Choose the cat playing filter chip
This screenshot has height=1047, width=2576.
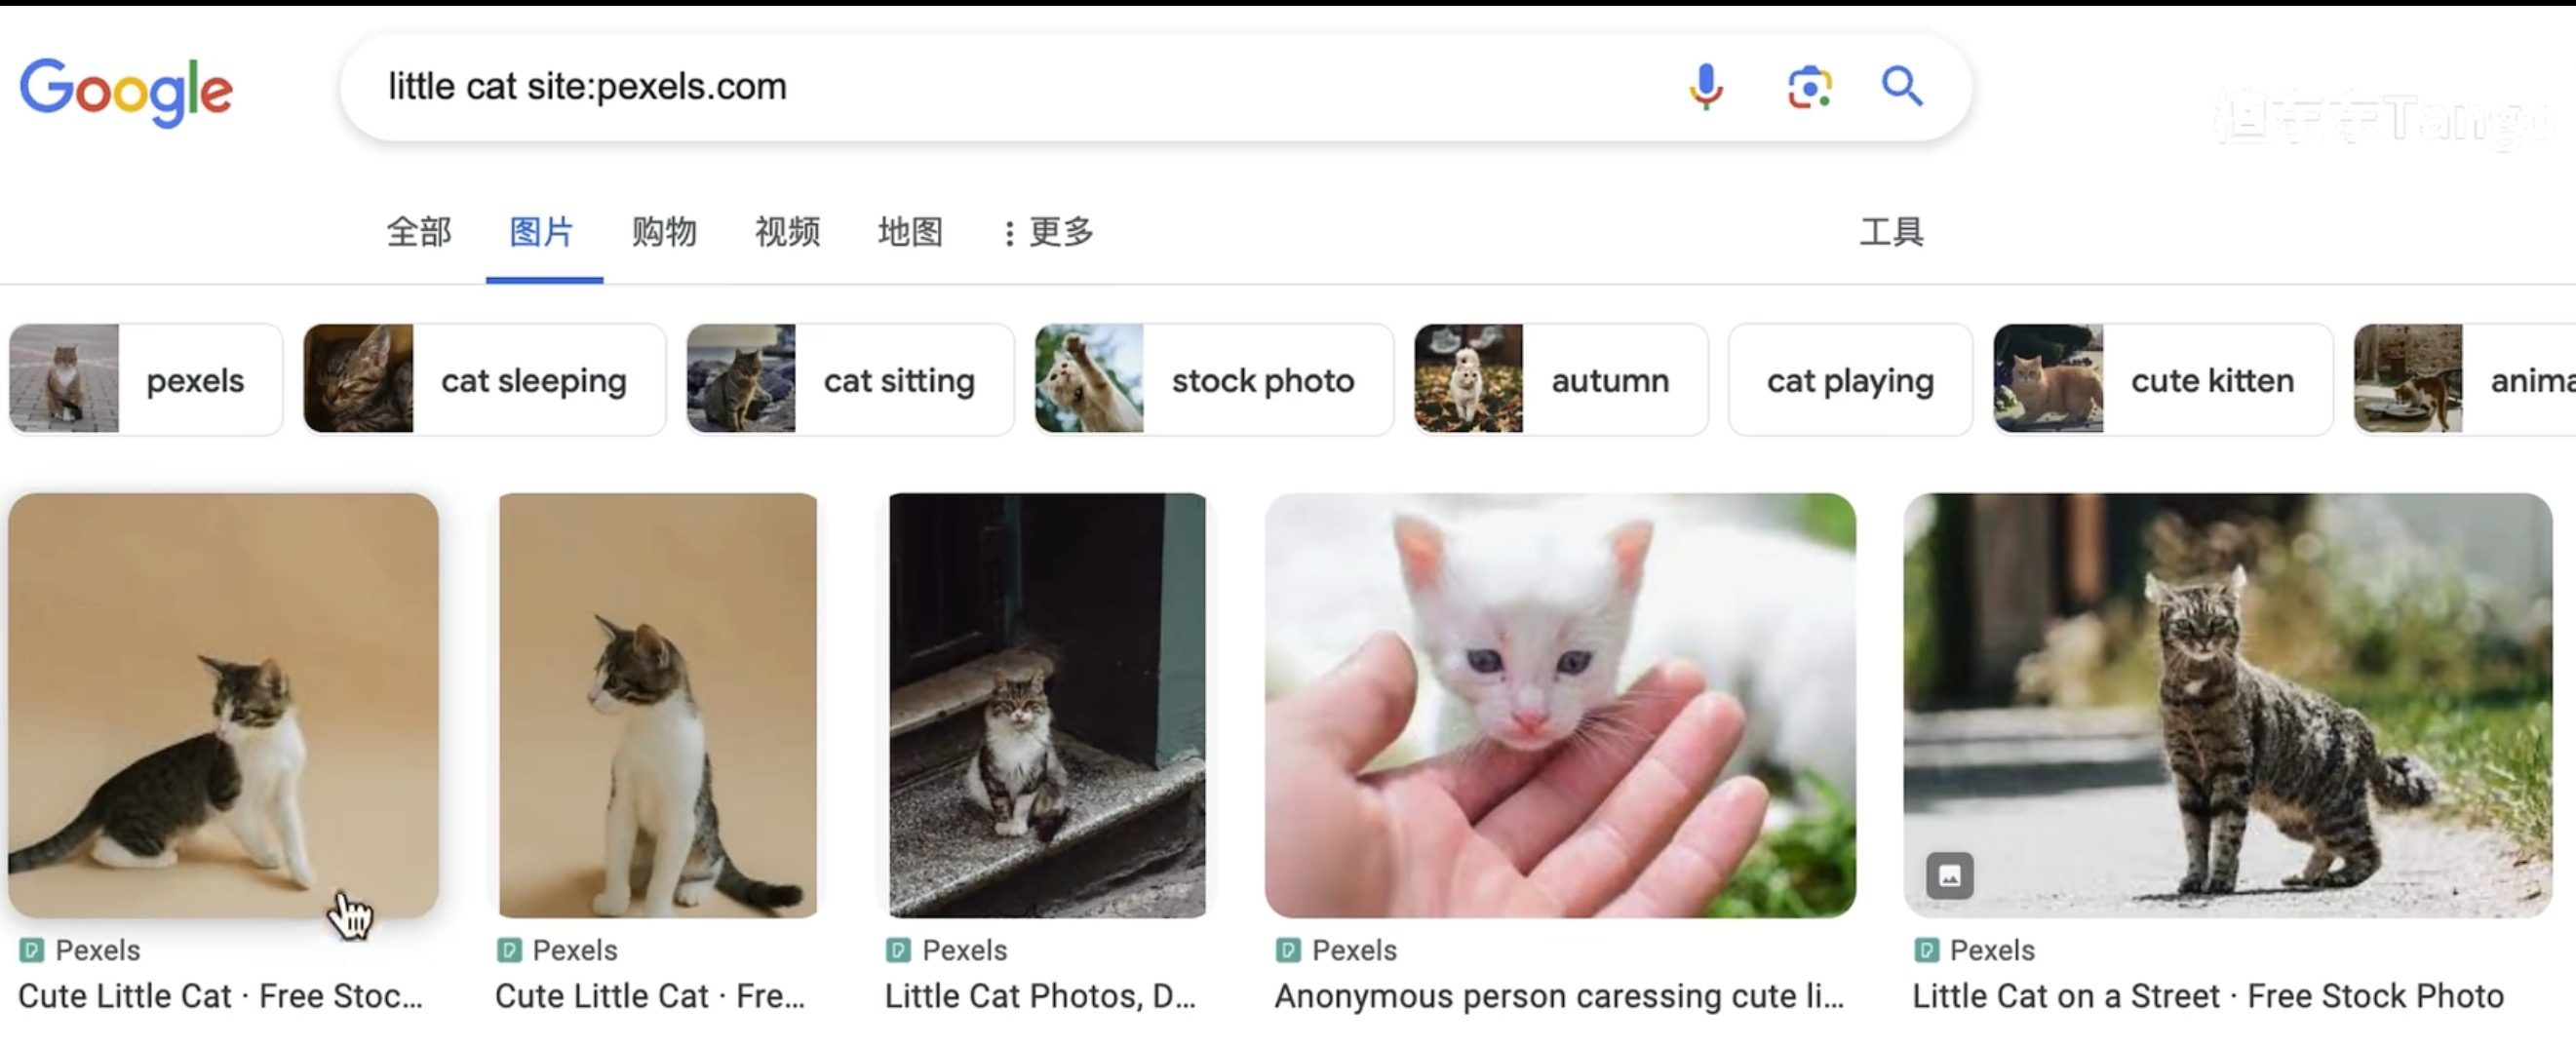1850,379
